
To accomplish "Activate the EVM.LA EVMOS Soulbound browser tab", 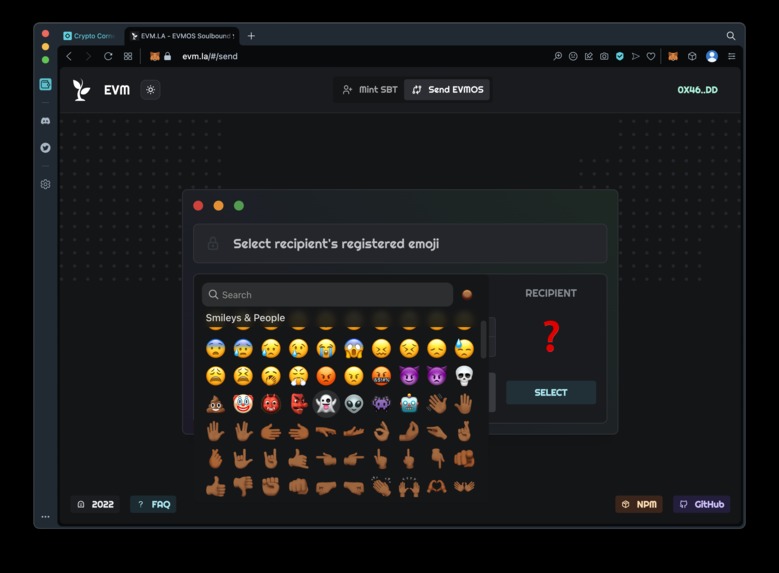I will pyautogui.click(x=183, y=36).
